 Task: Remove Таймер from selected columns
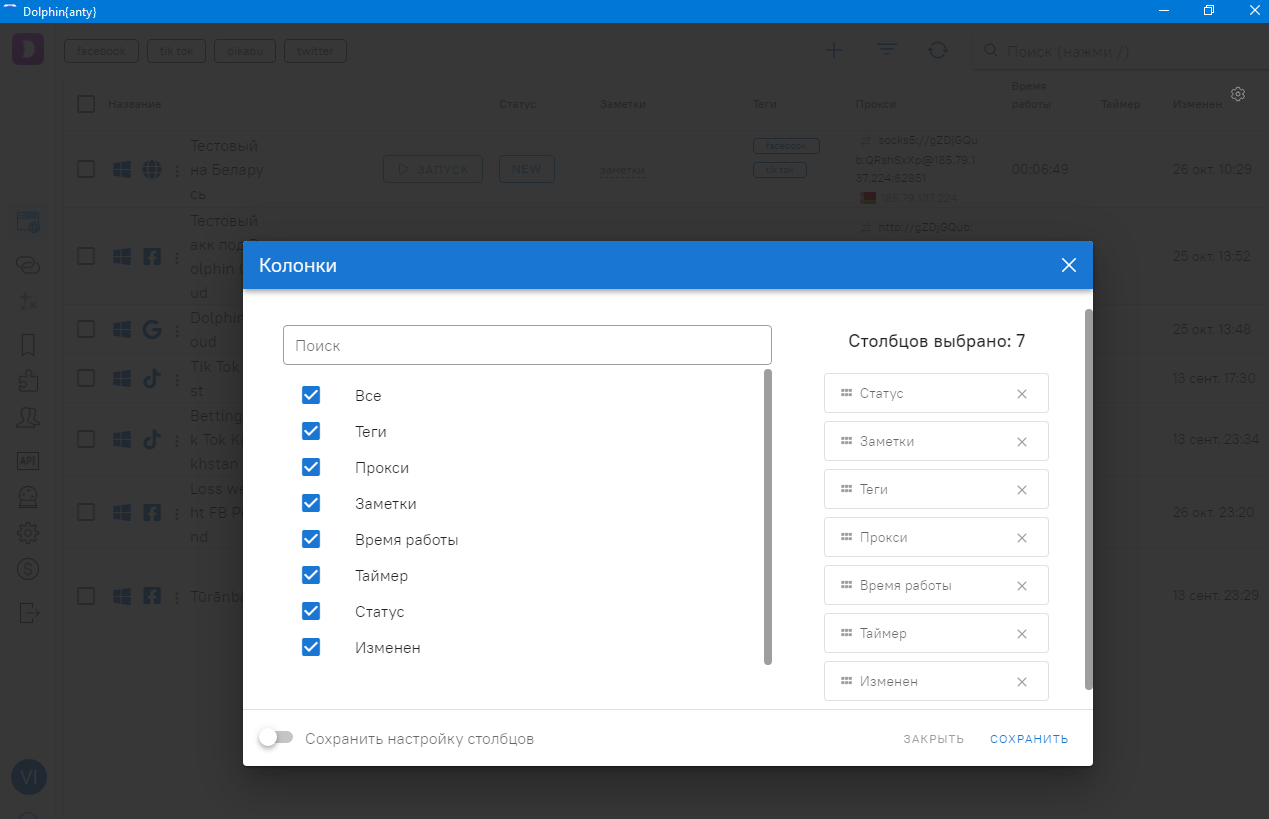(x=1022, y=634)
